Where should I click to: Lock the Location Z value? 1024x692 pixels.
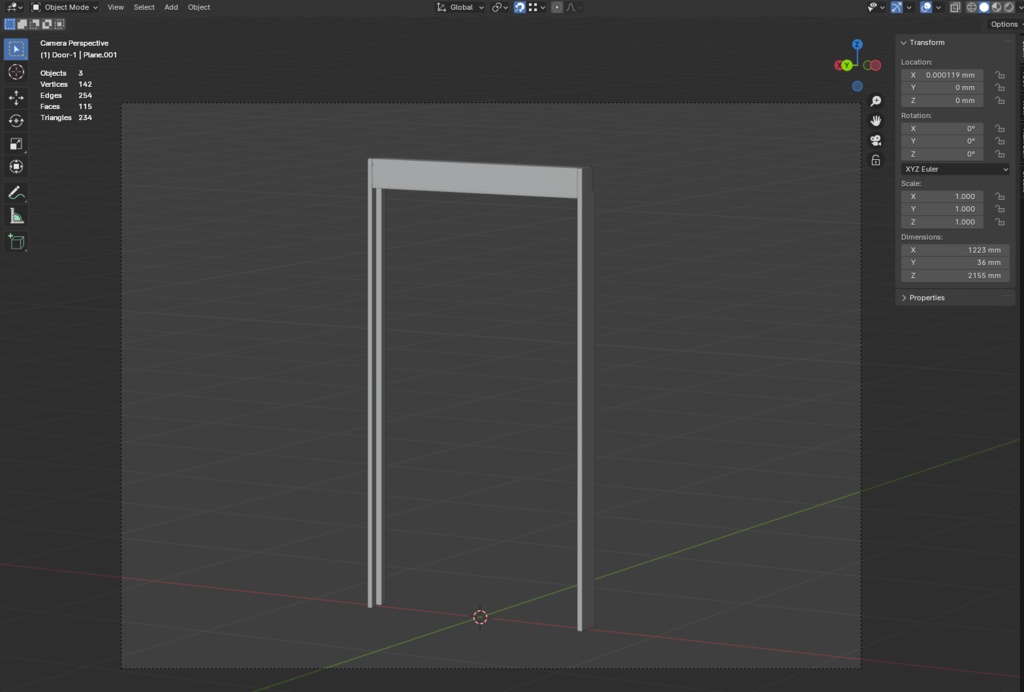point(999,101)
